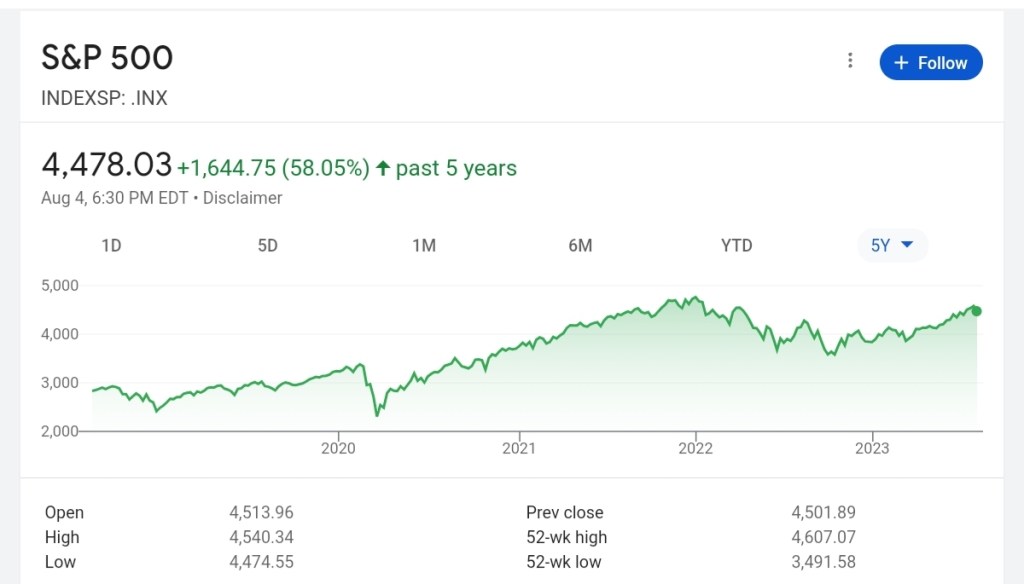
Task: Click the March 2020 dip on chart line
Action: coord(377,414)
